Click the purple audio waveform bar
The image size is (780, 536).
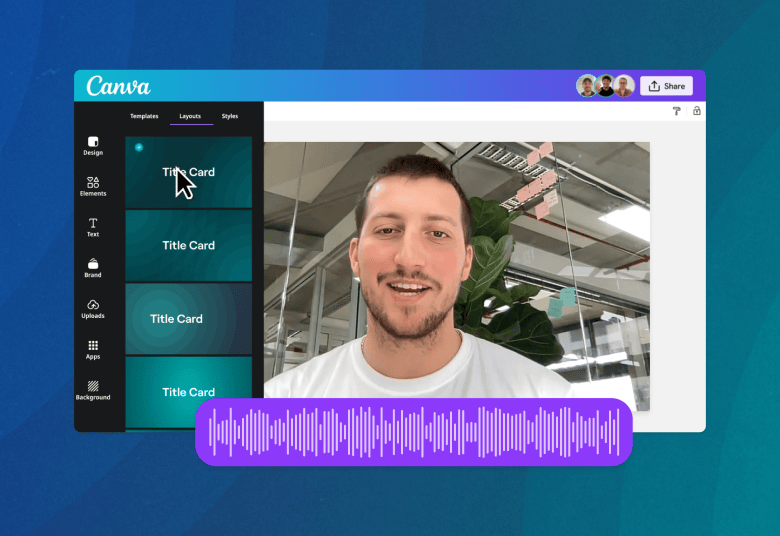tap(414, 432)
